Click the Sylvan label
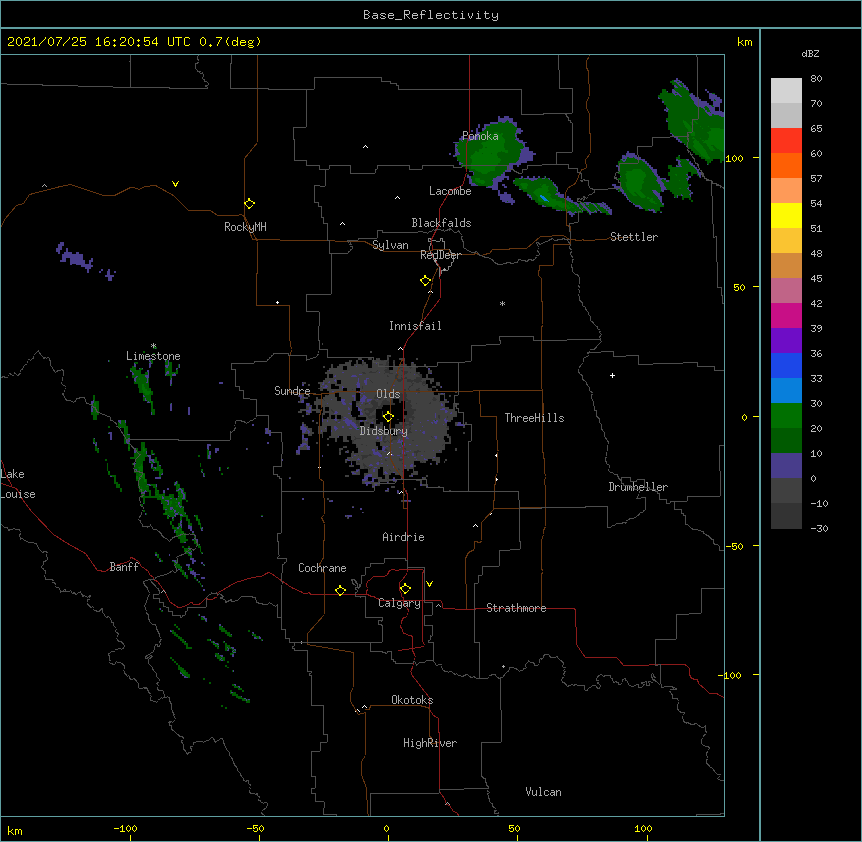Viewport: 862px width, 842px height. [390, 245]
